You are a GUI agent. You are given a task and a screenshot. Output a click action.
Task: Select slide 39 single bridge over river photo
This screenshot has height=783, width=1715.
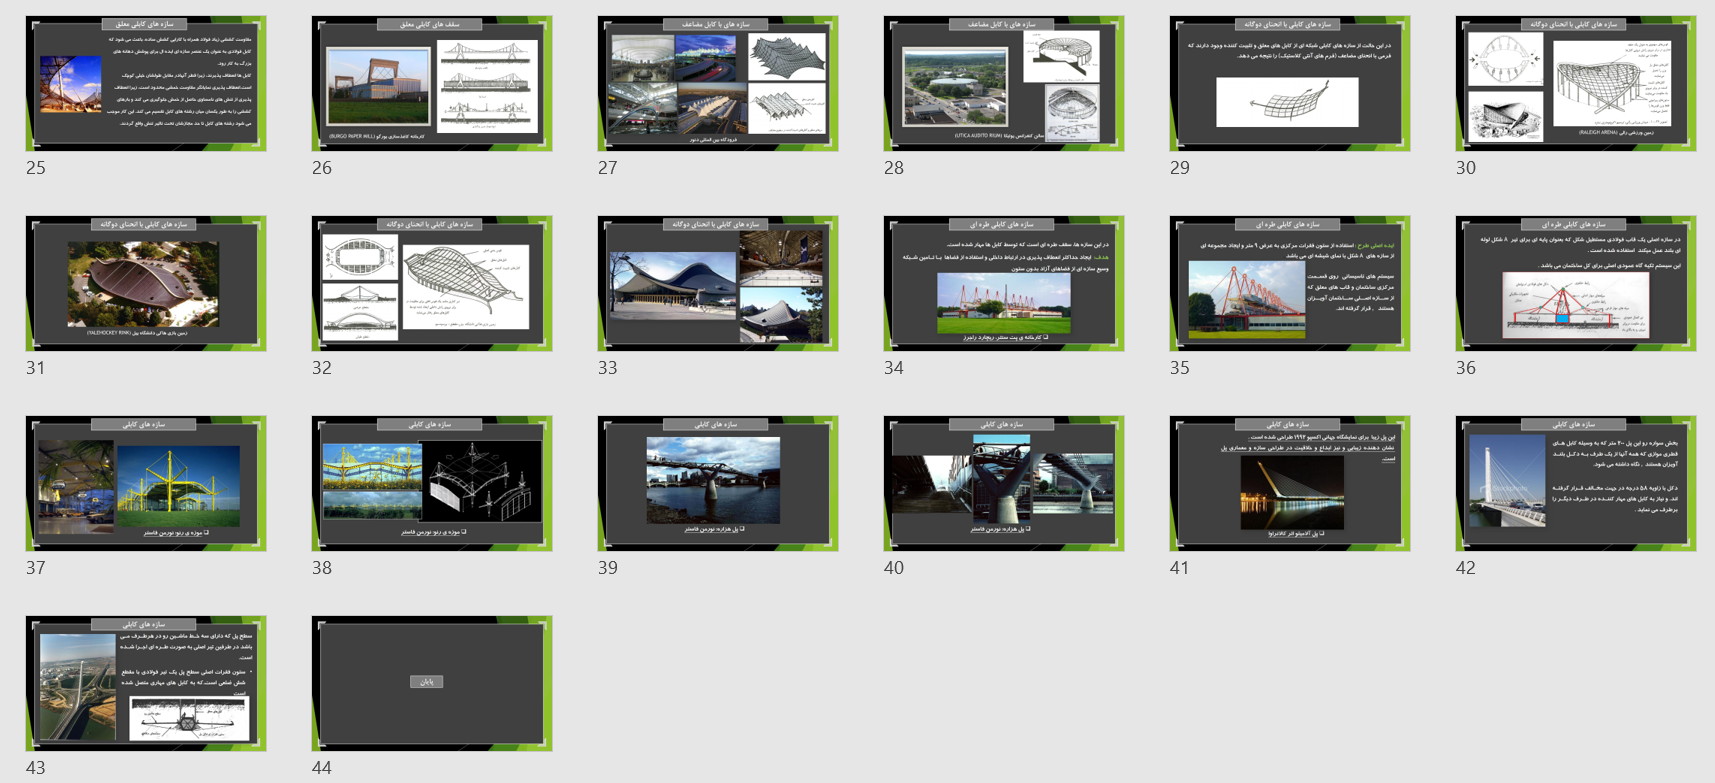pos(718,484)
